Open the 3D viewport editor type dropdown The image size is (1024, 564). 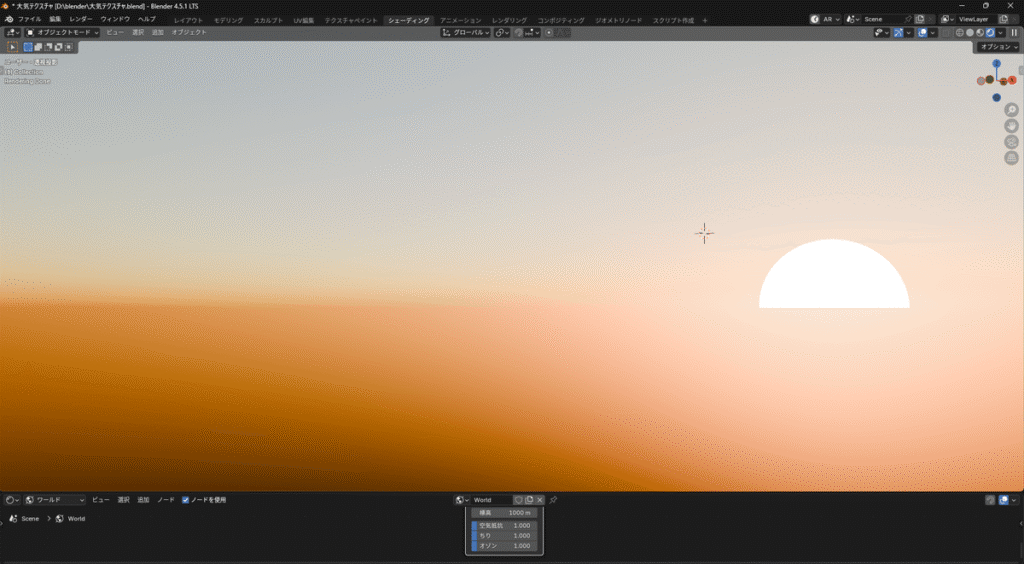tap(13, 33)
